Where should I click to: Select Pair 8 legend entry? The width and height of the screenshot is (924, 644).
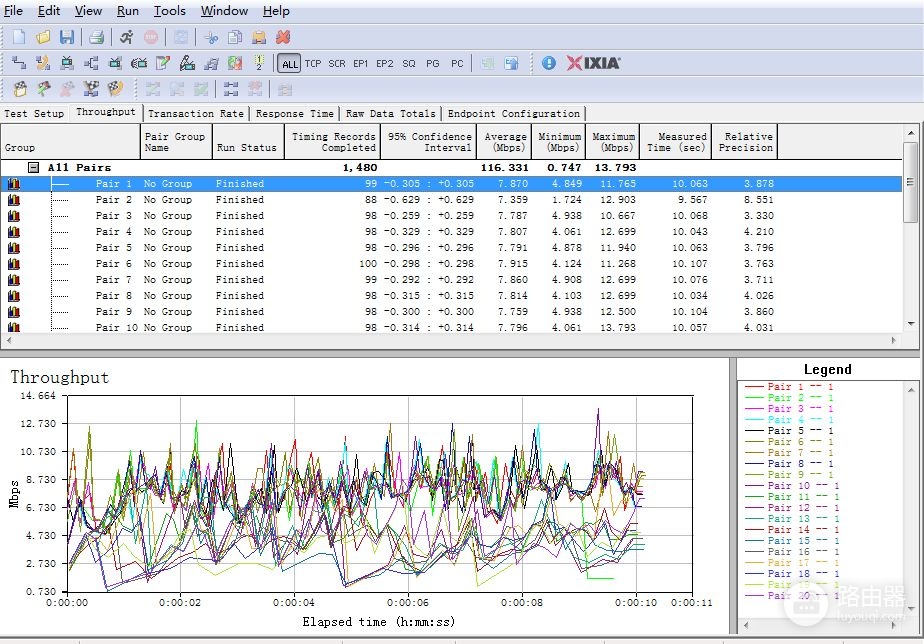click(799, 464)
